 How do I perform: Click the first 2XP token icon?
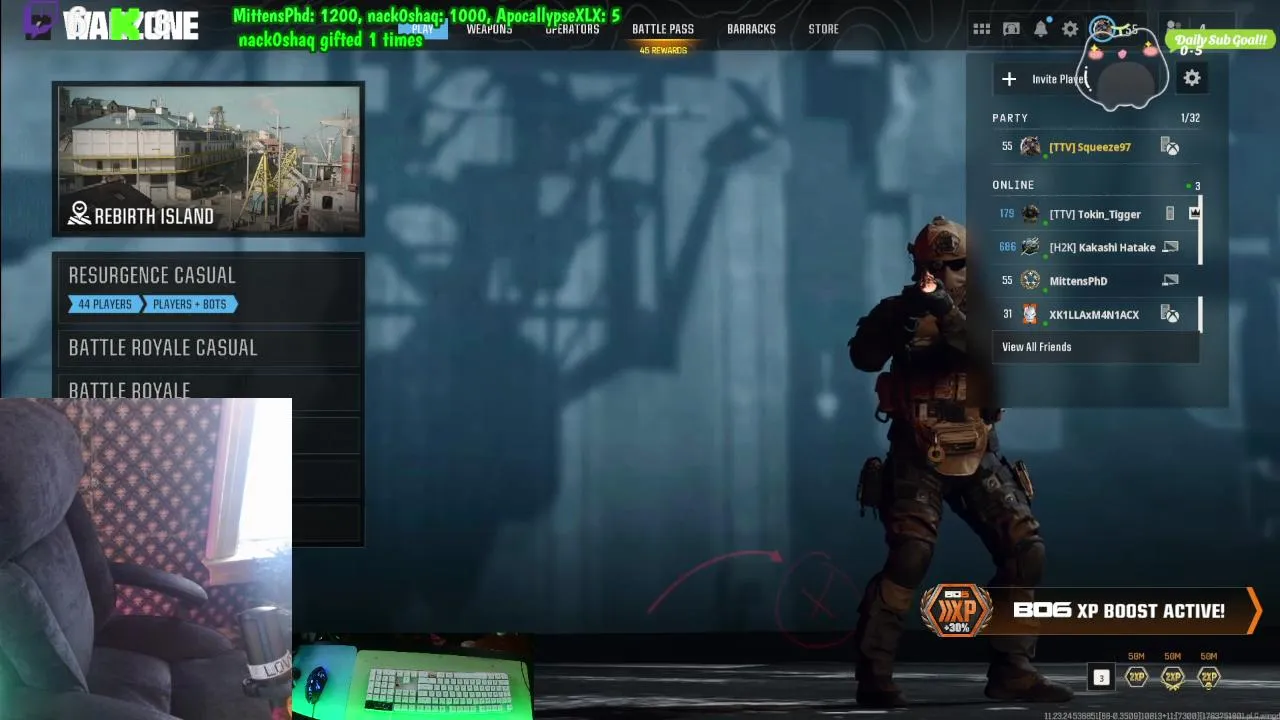coord(1137,678)
